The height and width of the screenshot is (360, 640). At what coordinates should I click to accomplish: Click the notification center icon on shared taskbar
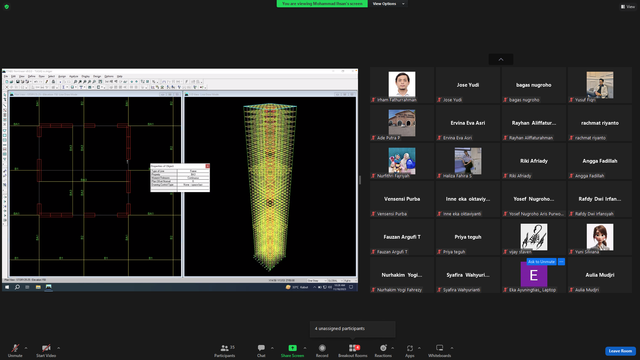point(351,287)
